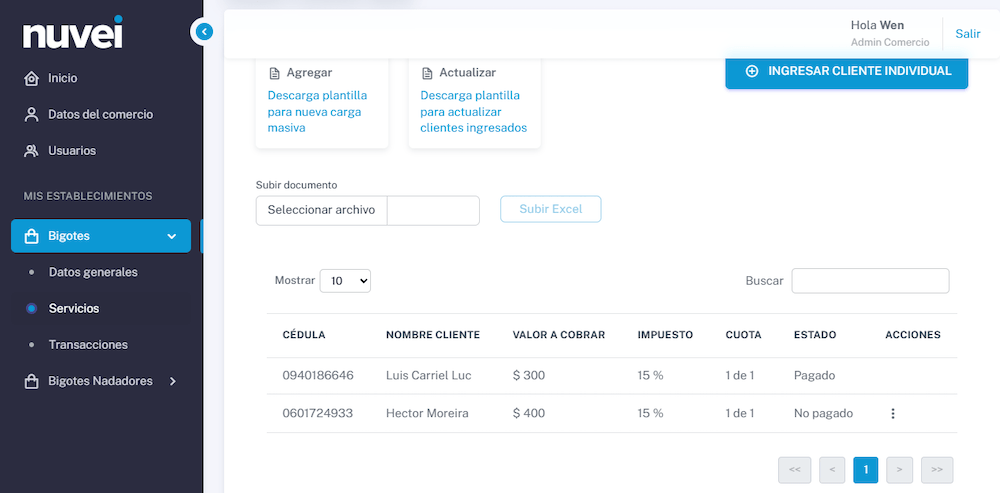The image size is (1000, 493).
Task: Open actions menu for Hector Moreira
Action: pyautogui.click(x=893, y=413)
